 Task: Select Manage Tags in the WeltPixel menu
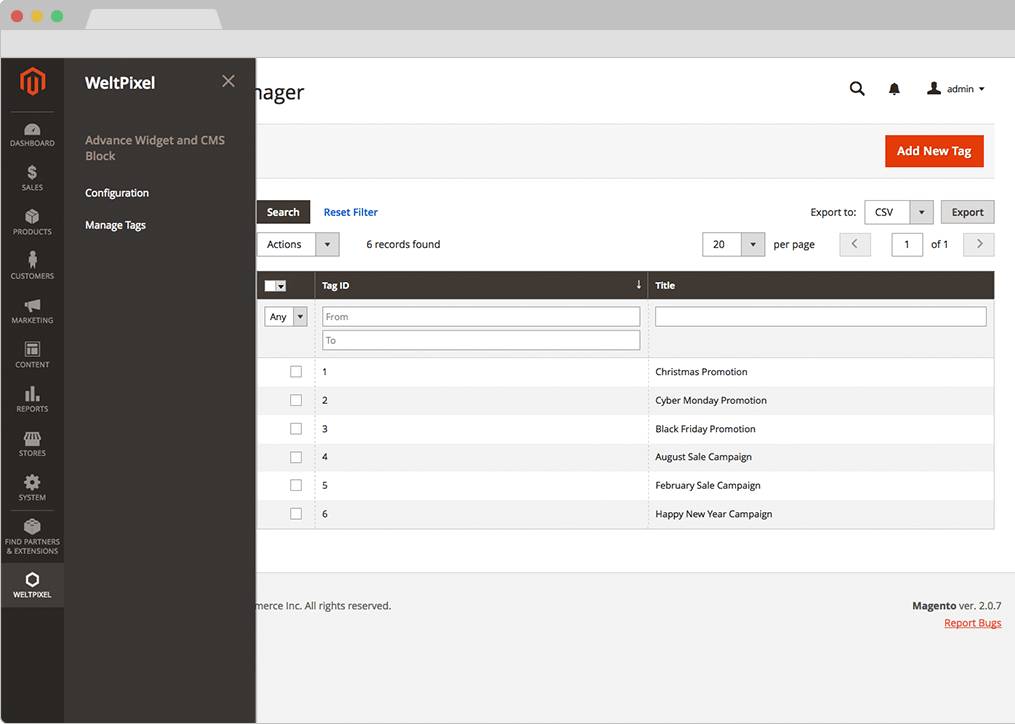pos(115,225)
